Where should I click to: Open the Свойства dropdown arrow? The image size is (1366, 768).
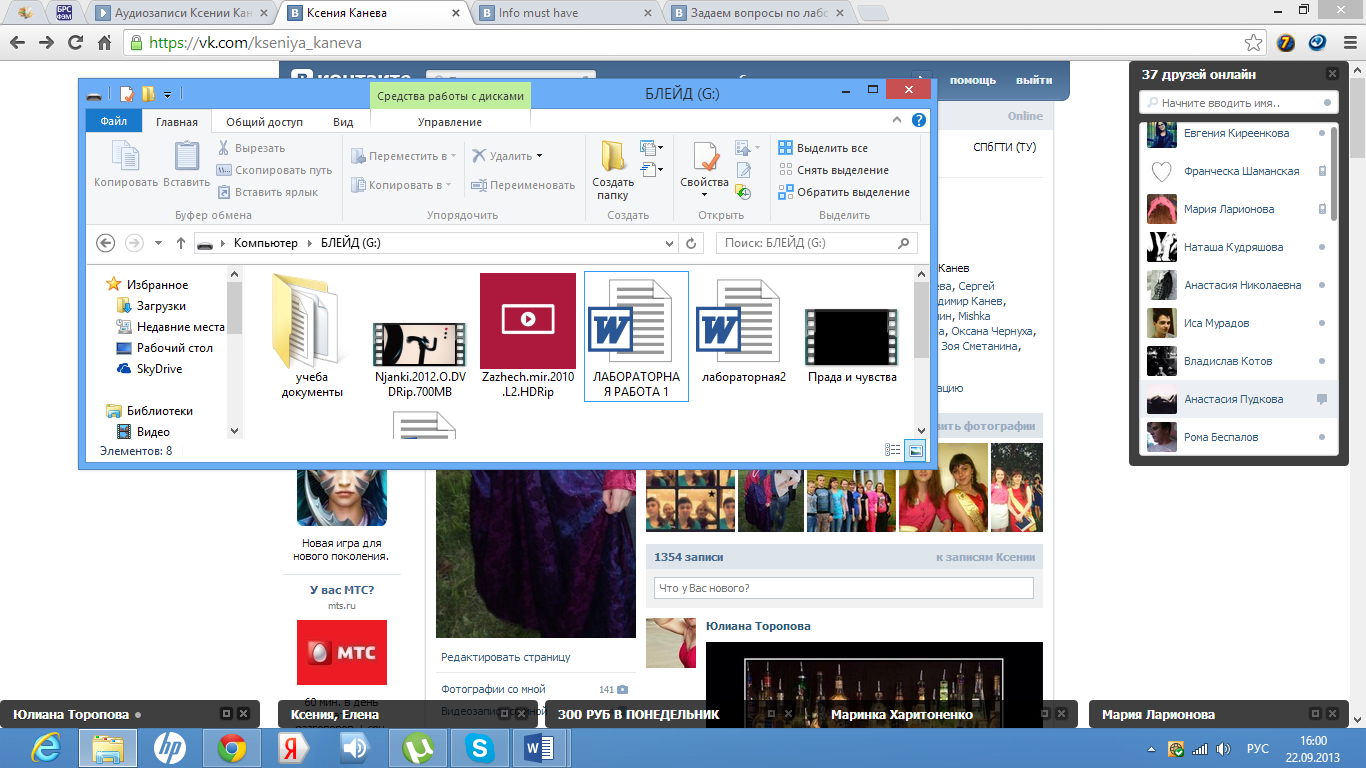[705, 194]
